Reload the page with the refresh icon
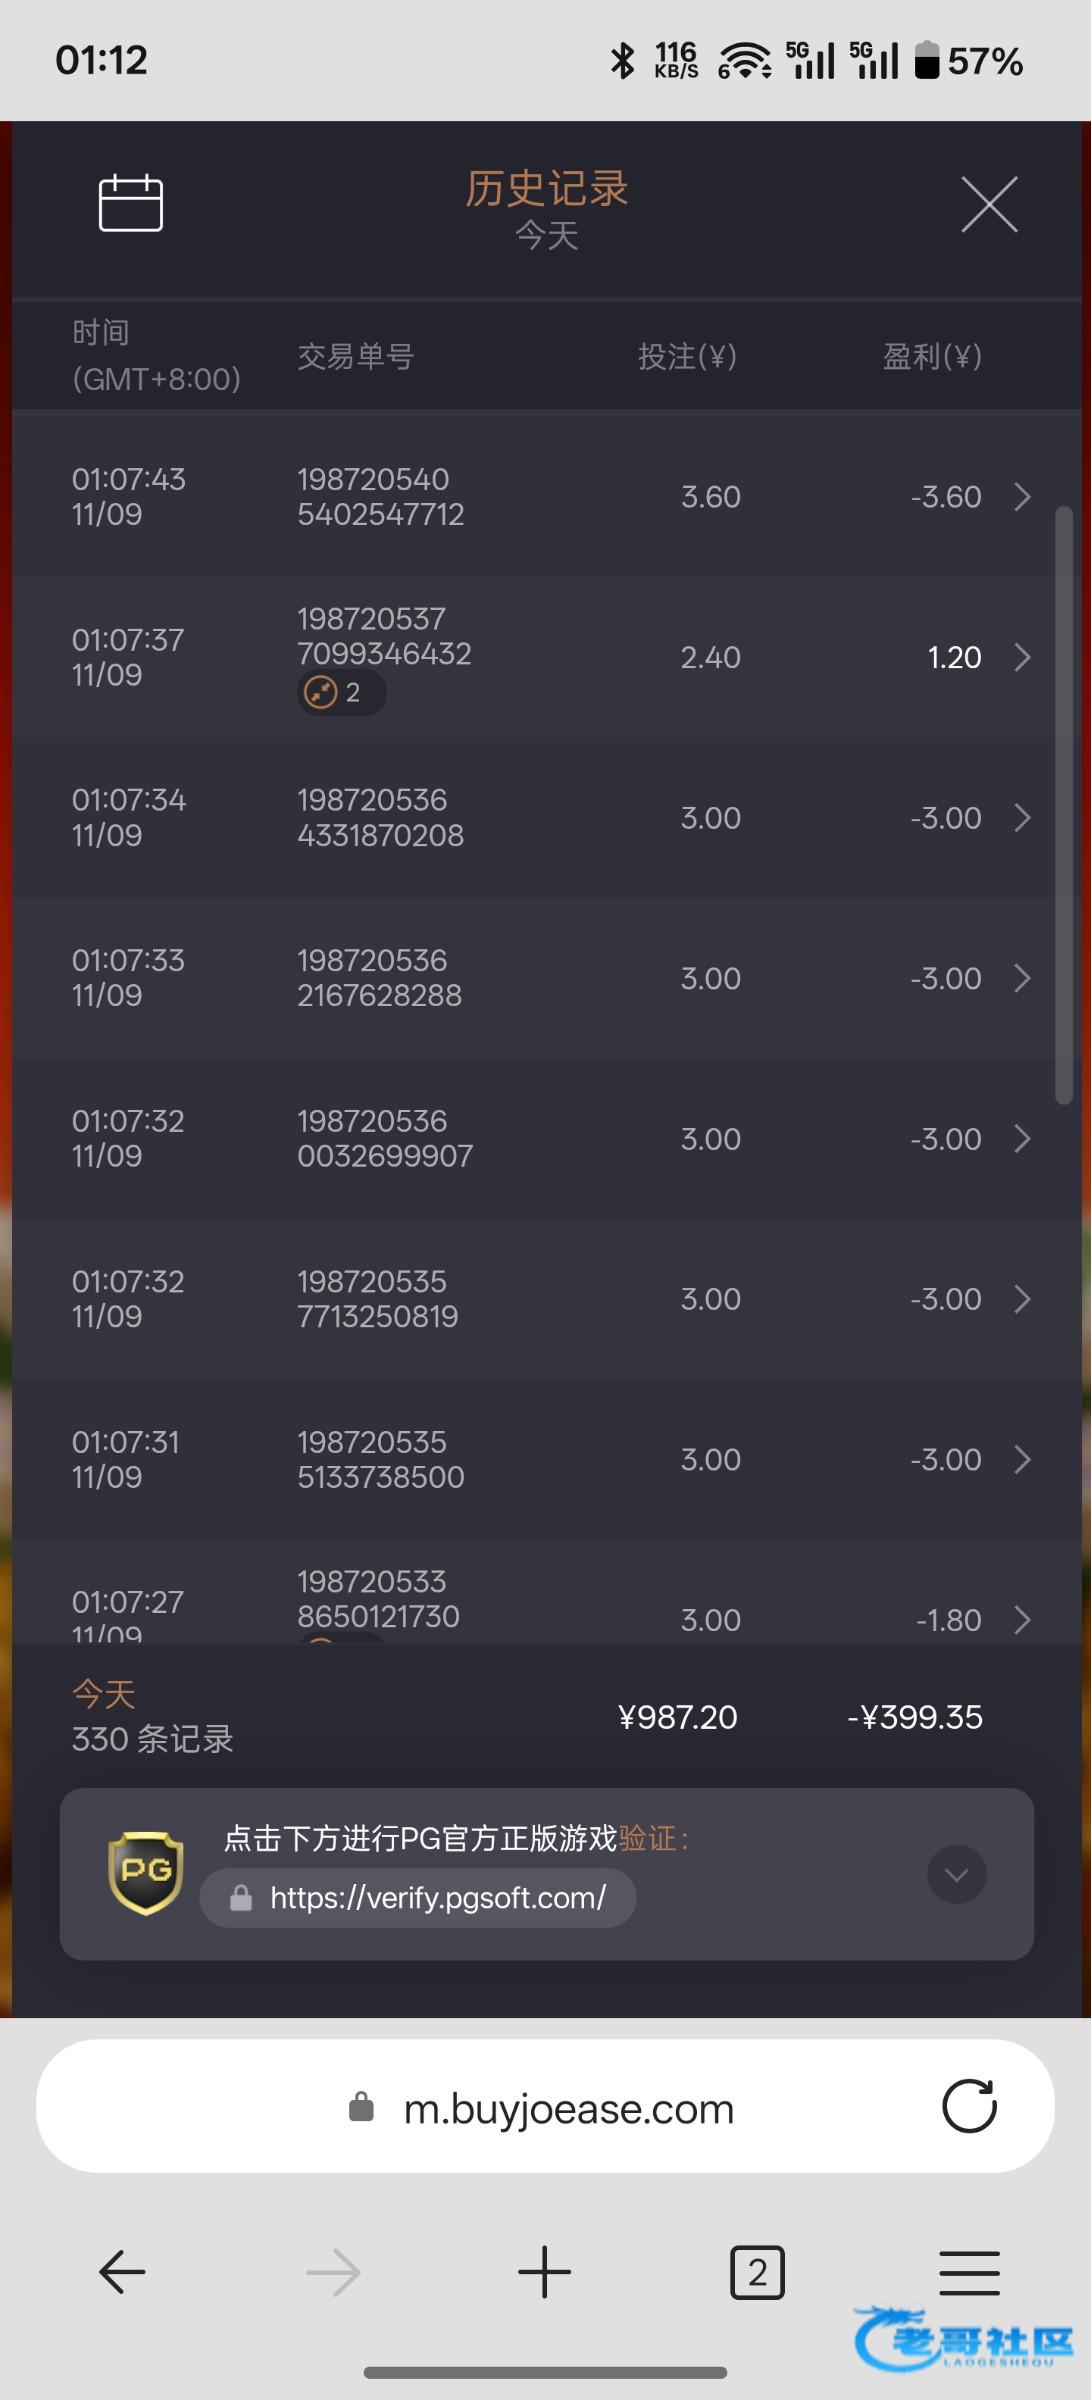This screenshot has height=2400, width=1091. [x=969, y=2106]
